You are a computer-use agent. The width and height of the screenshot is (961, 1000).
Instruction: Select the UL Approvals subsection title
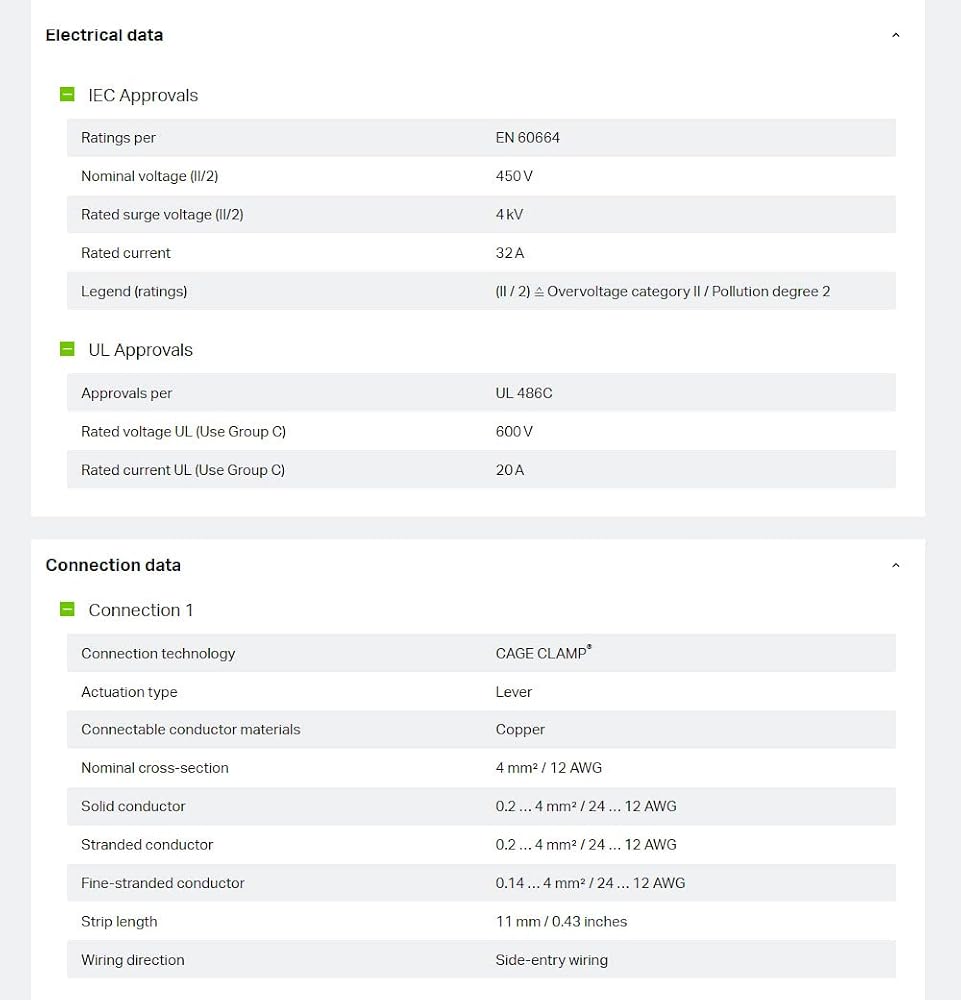pos(140,349)
